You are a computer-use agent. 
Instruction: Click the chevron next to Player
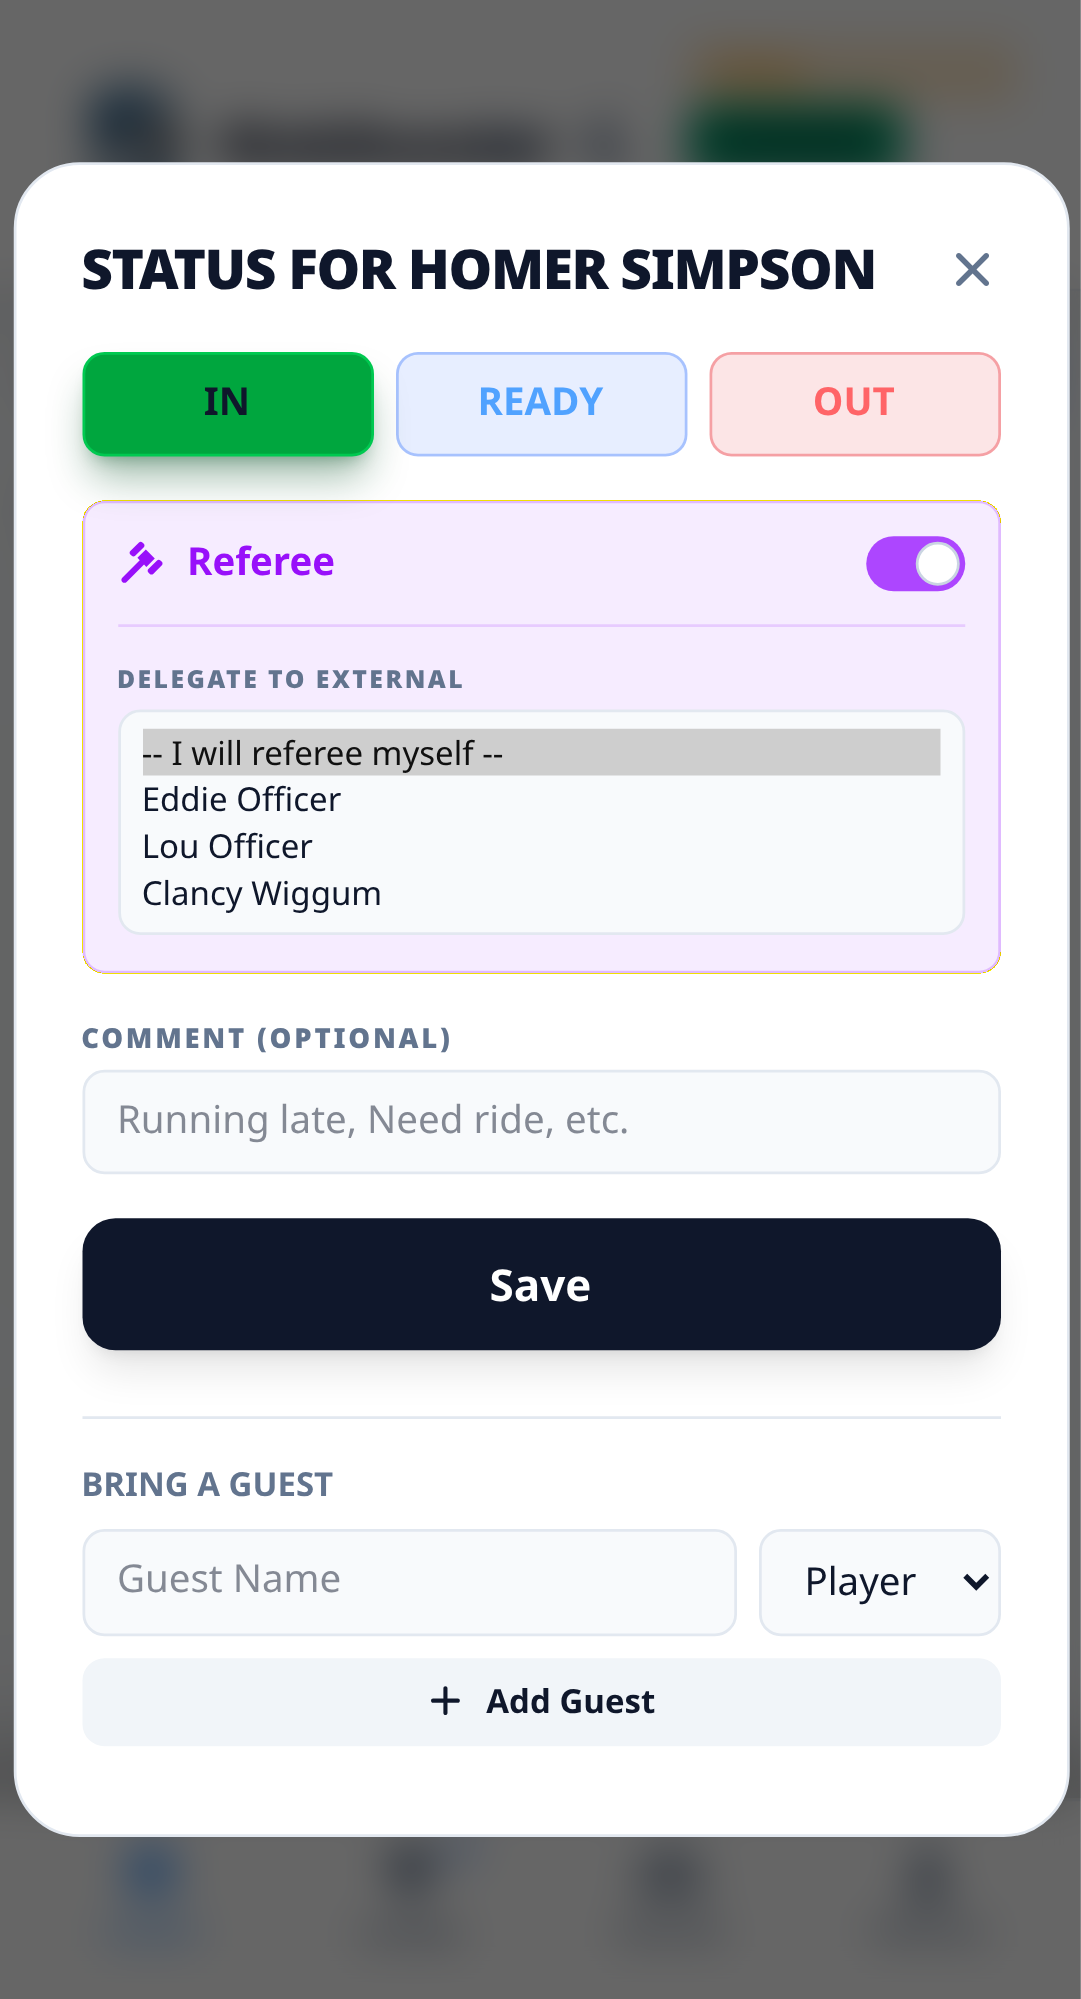[x=973, y=1581]
